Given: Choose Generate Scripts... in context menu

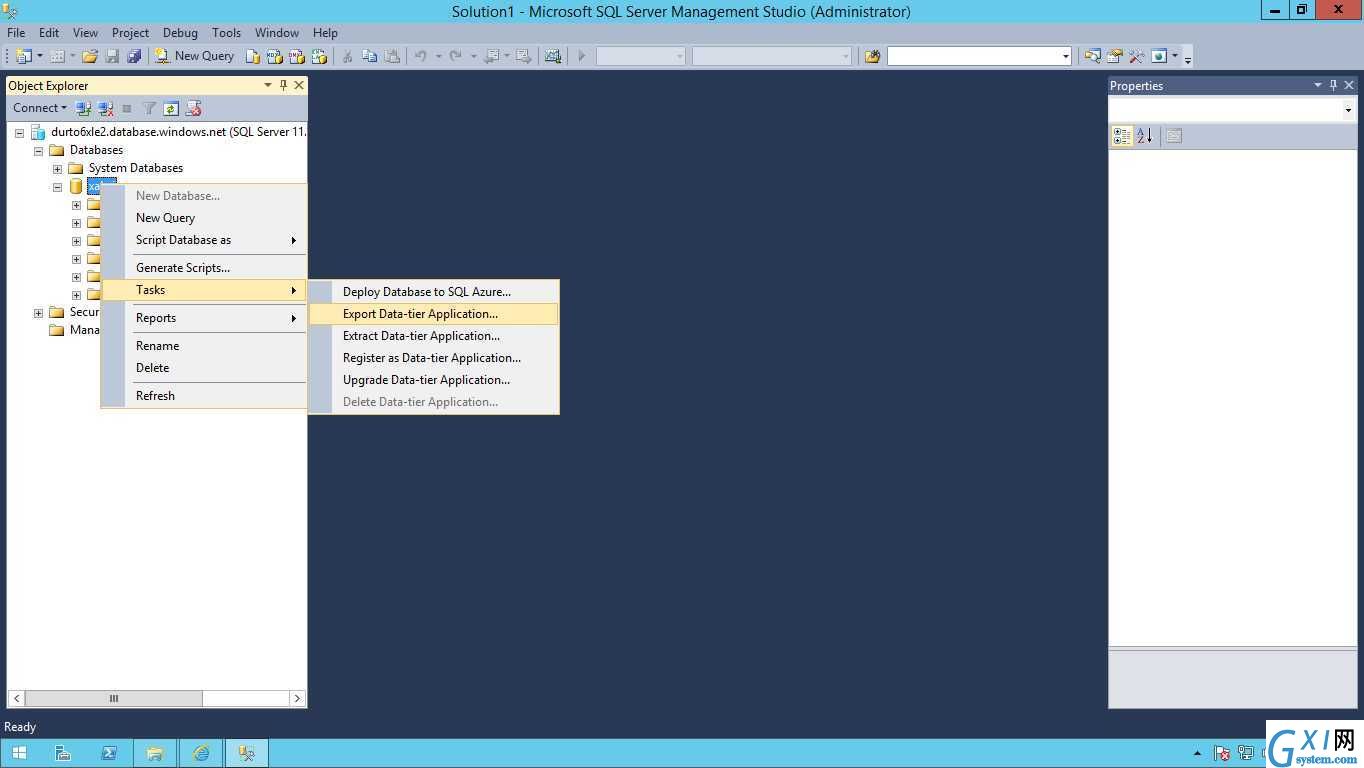Looking at the screenshot, I should pyautogui.click(x=204, y=268).
